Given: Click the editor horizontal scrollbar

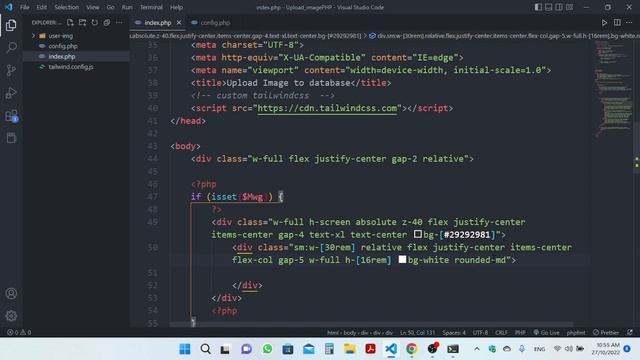Looking at the screenshot, I should [x=371, y=324].
